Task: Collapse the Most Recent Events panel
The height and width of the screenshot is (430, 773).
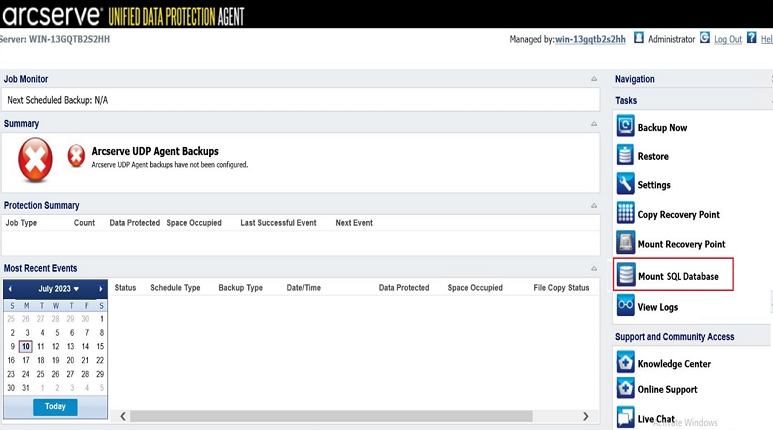Action: coord(594,269)
